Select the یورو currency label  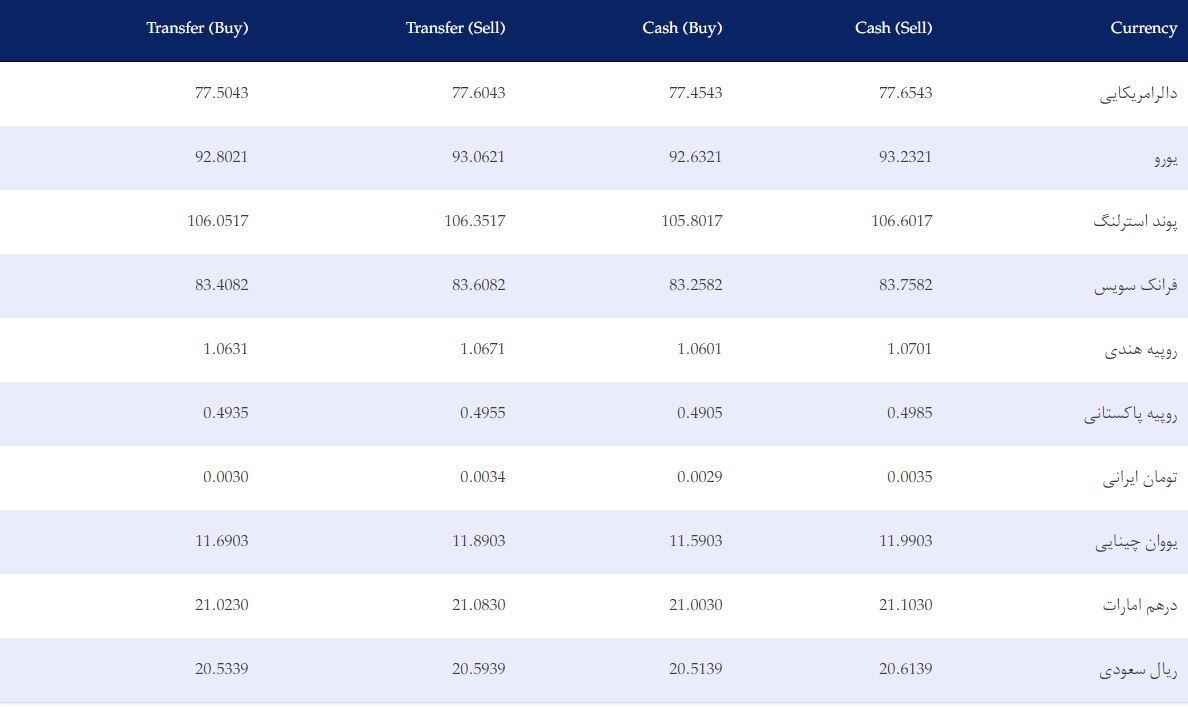pos(1165,158)
